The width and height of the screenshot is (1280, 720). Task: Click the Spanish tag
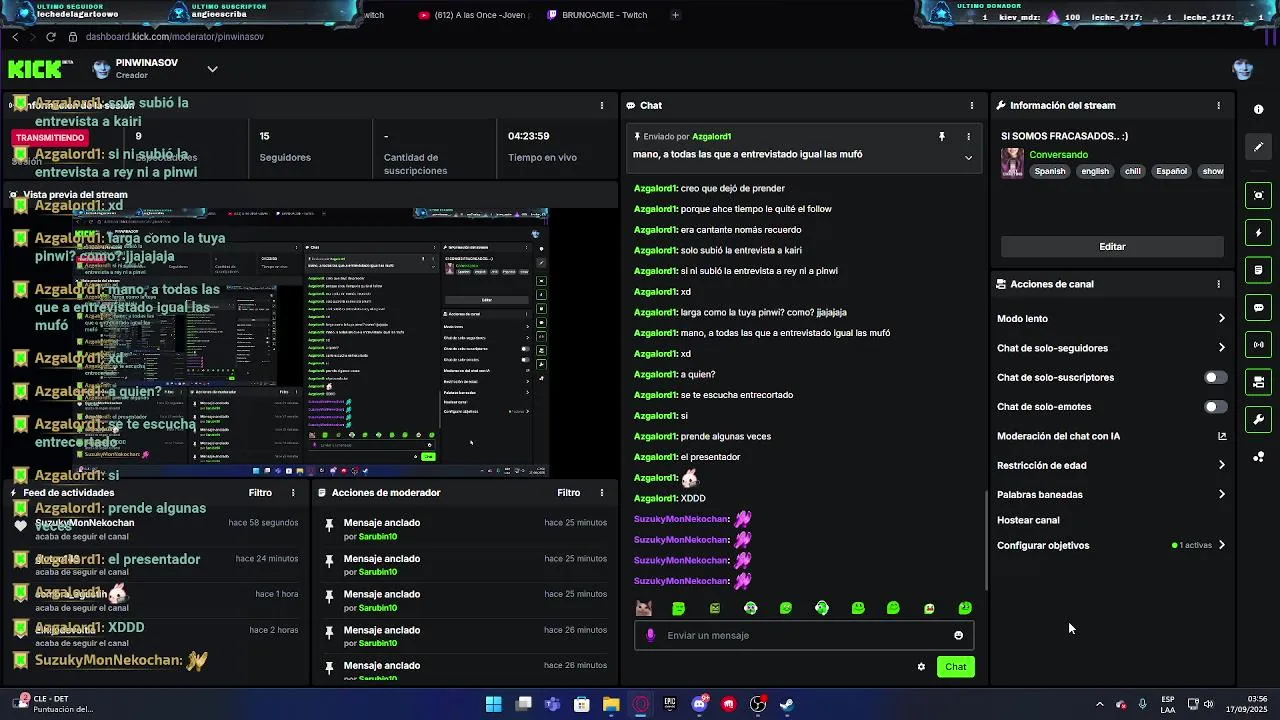click(x=1050, y=171)
